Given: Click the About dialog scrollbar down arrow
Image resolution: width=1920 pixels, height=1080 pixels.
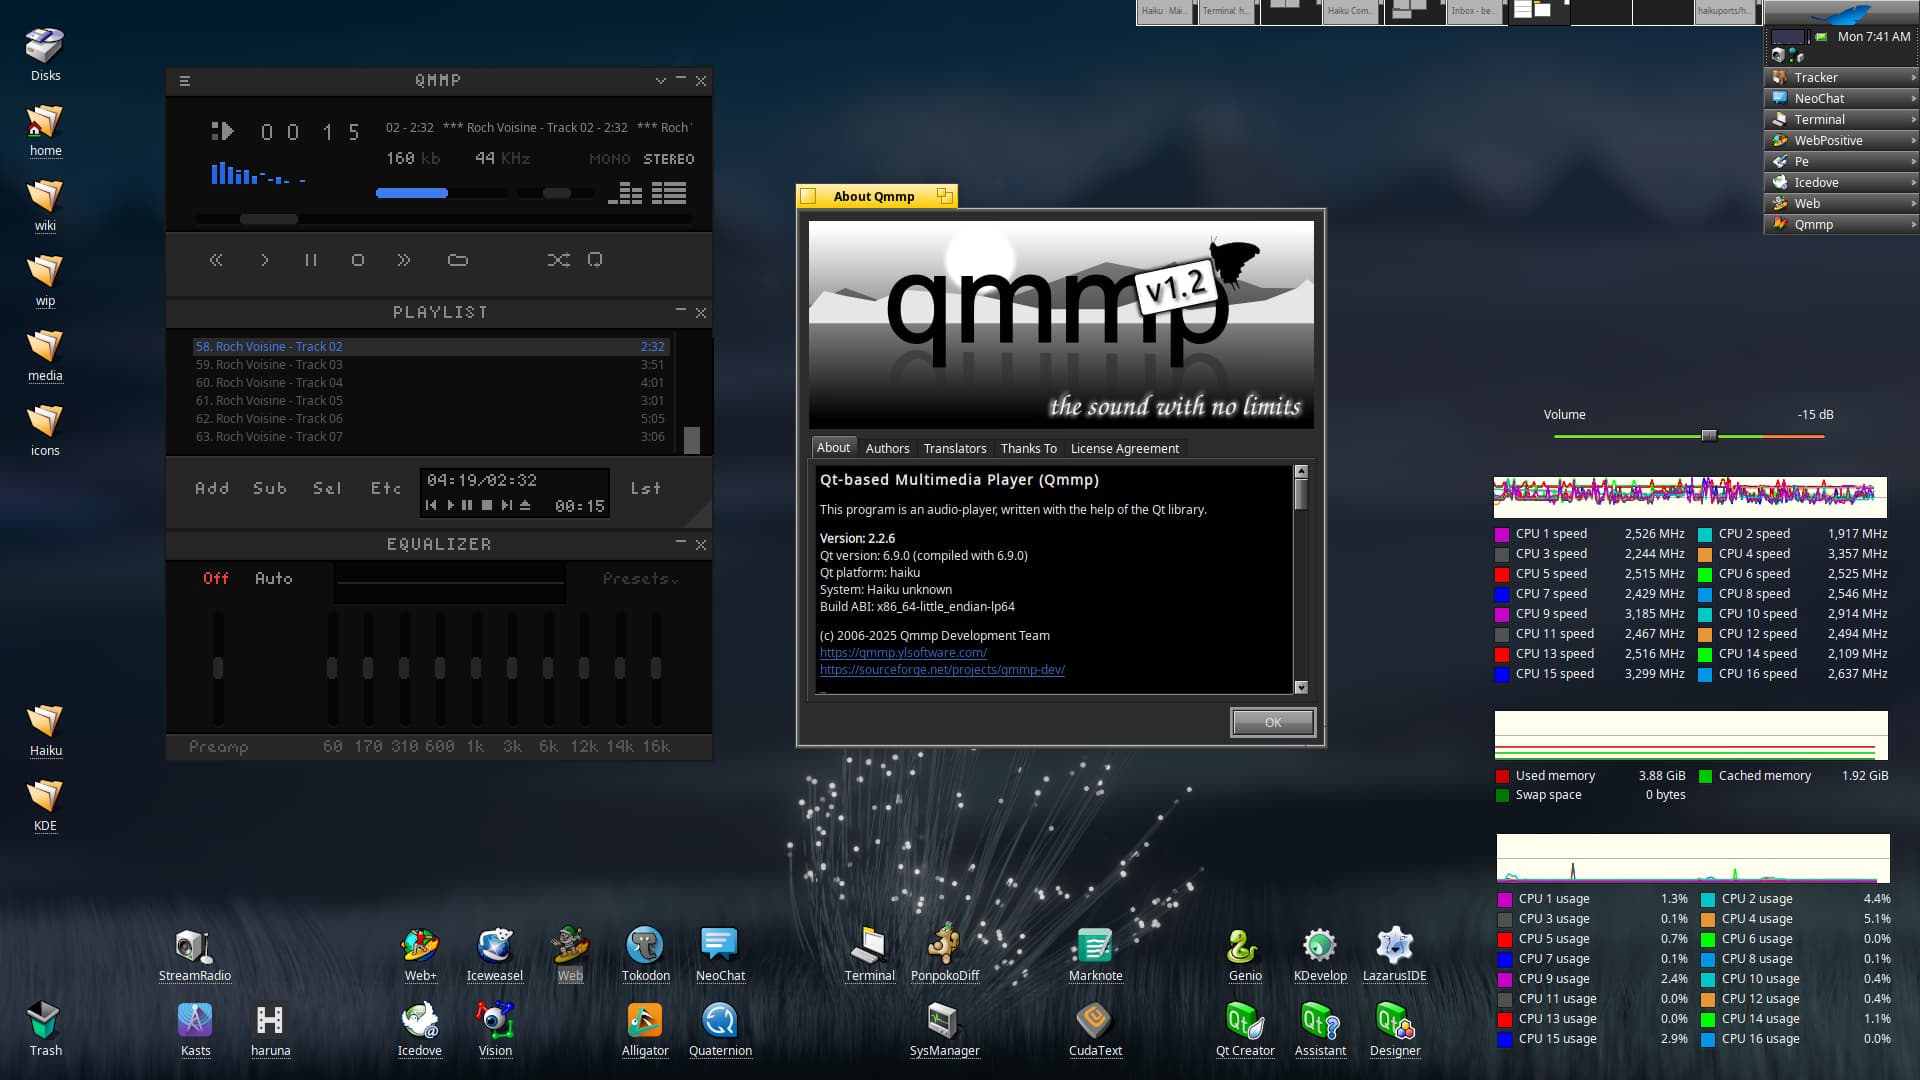Looking at the screenshot, I should click(1301, 687).
